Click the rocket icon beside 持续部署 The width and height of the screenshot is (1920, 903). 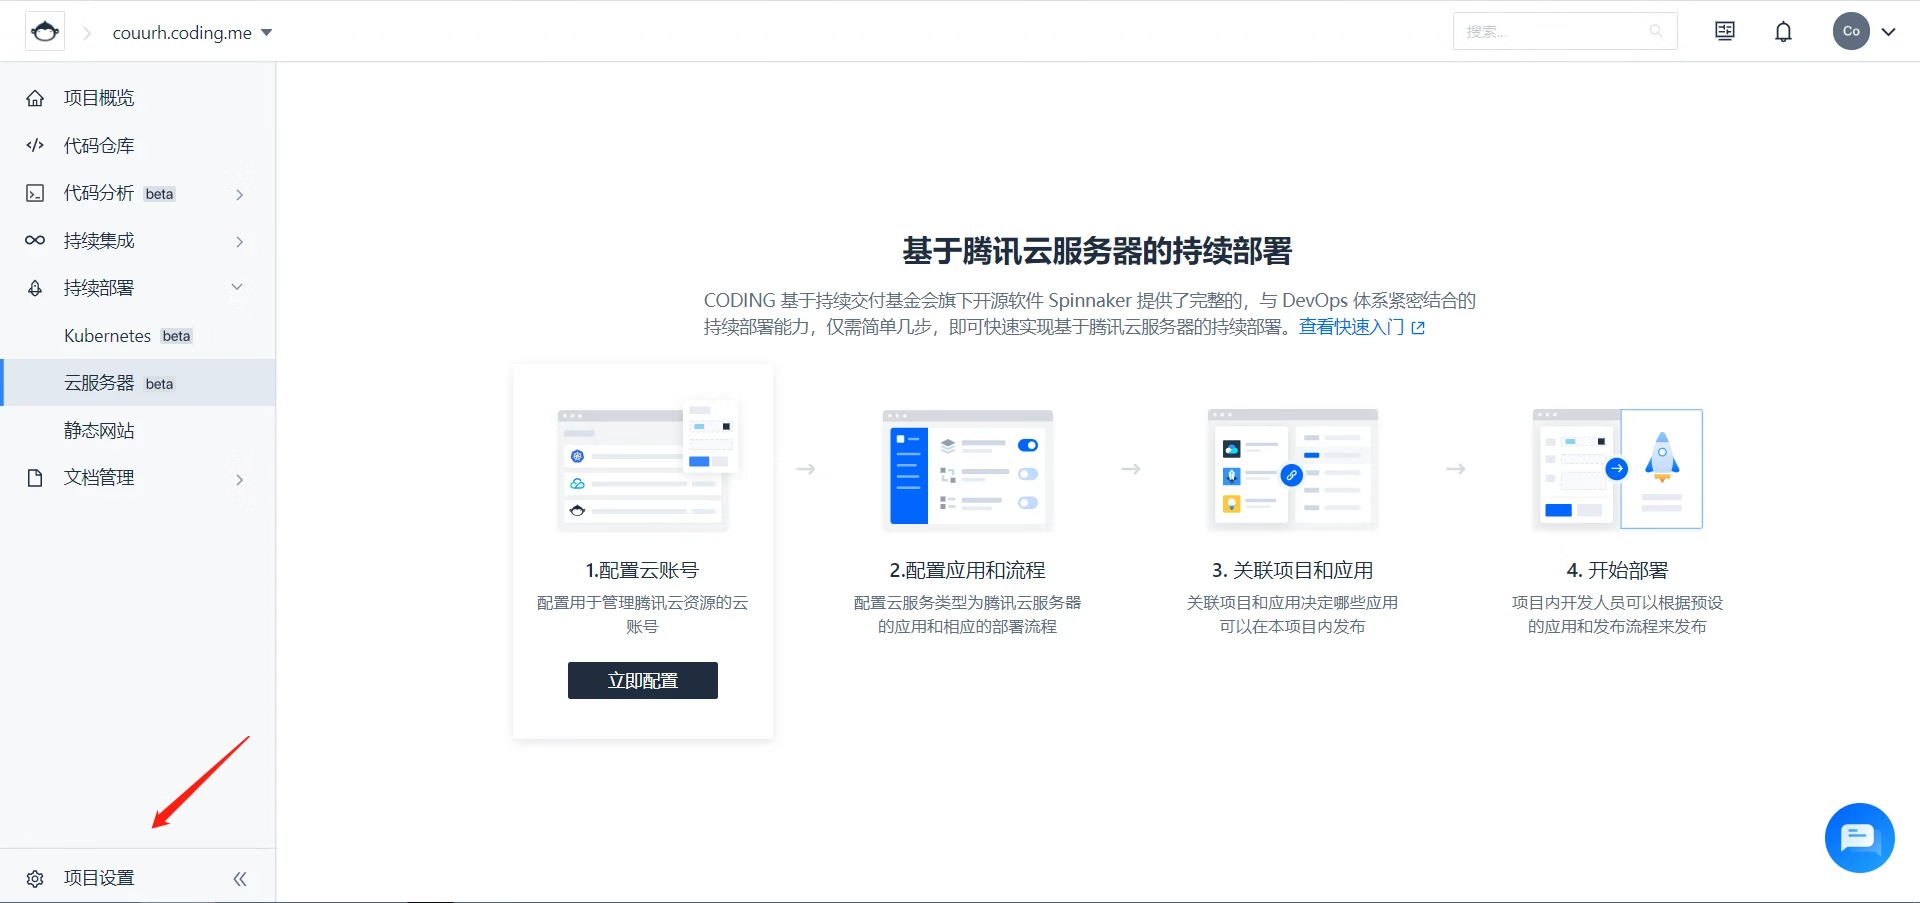35,288
